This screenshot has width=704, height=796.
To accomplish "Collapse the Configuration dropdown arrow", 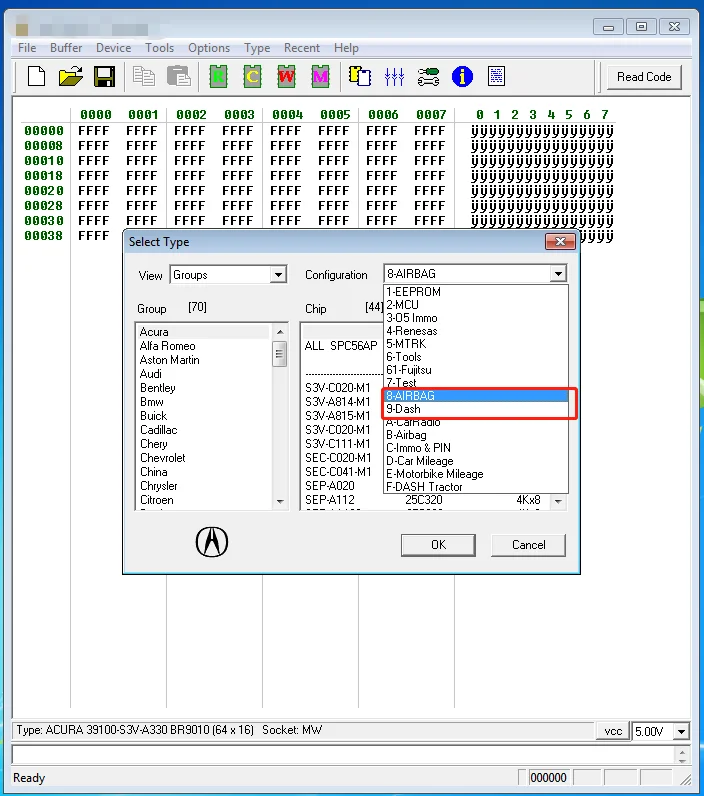I will (558, 274).
